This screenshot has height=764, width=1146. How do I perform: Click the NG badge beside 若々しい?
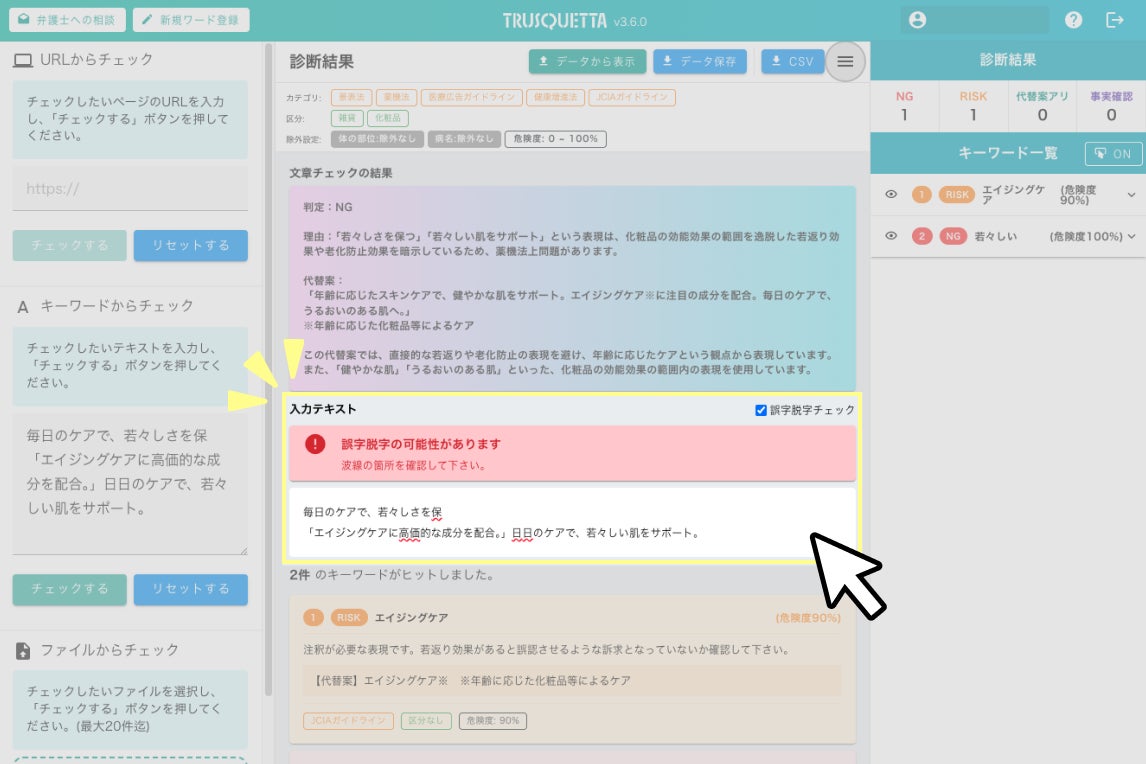[x=953, y=236]
